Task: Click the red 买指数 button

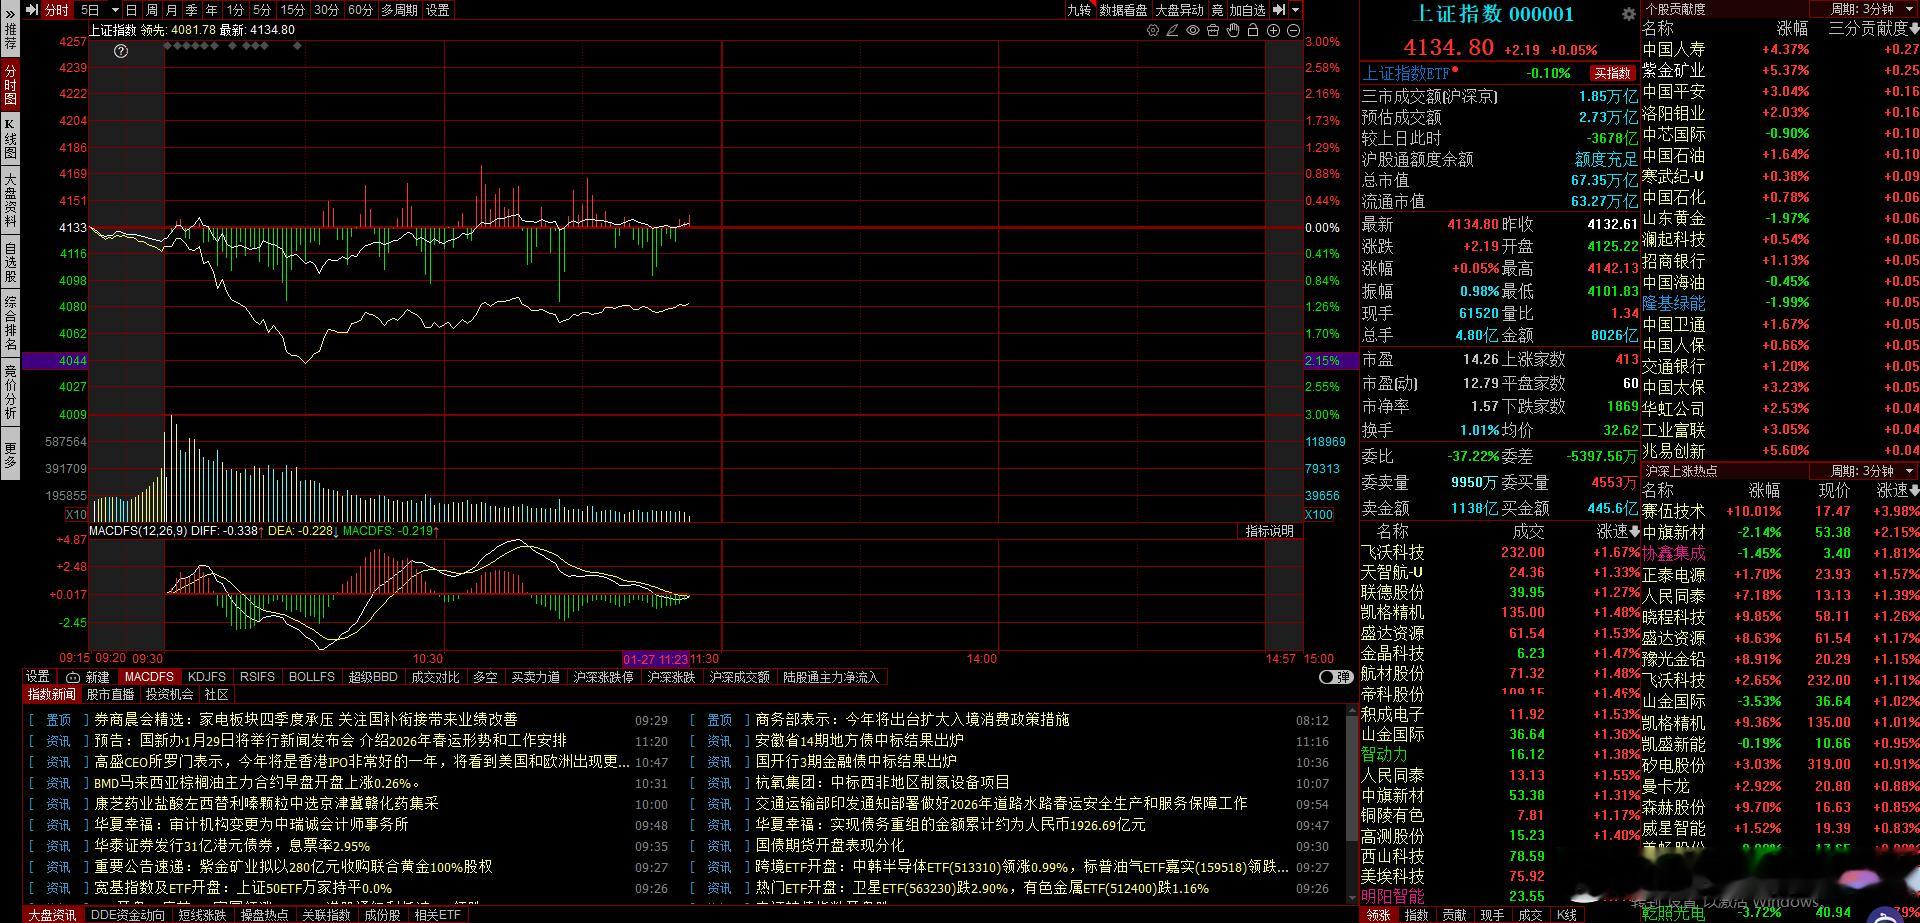Action: (1611, 72)
